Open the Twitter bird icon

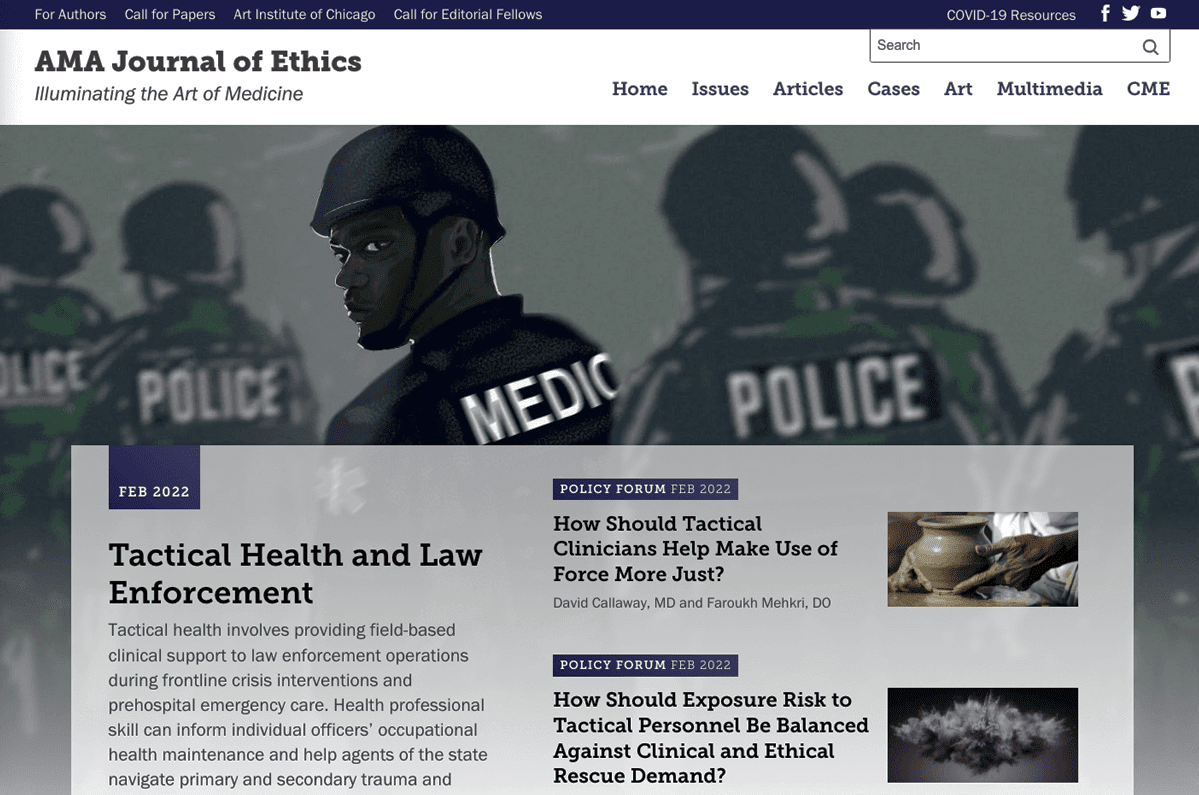pyautogui.click(x=1131, y=13)
